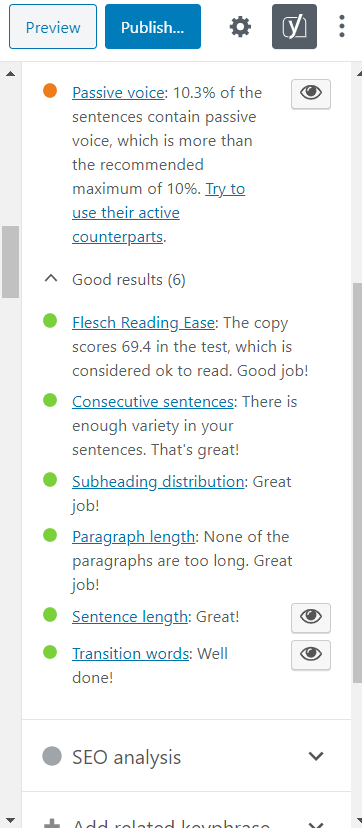Toggle Passive voice highlighting eye button

(311, 94)
